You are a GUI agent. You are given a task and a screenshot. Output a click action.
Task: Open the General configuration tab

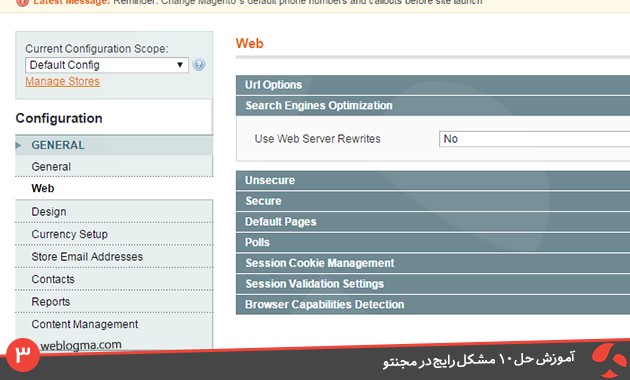114,166
